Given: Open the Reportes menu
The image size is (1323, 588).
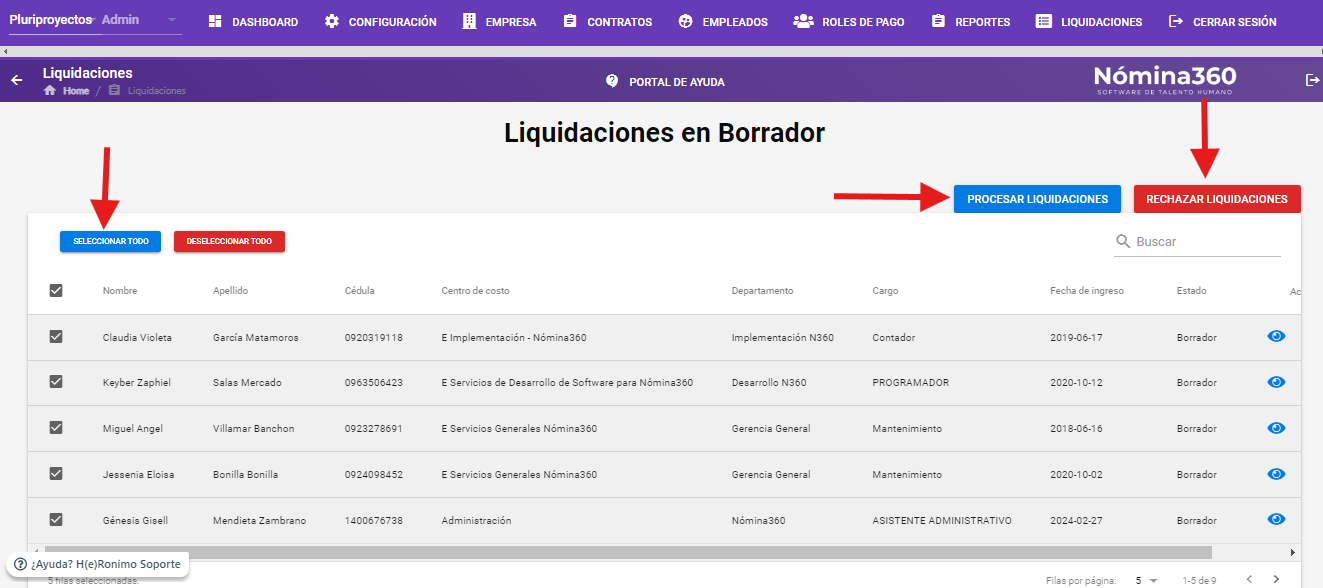Looking at the screenshot, I should pos(970,21).
